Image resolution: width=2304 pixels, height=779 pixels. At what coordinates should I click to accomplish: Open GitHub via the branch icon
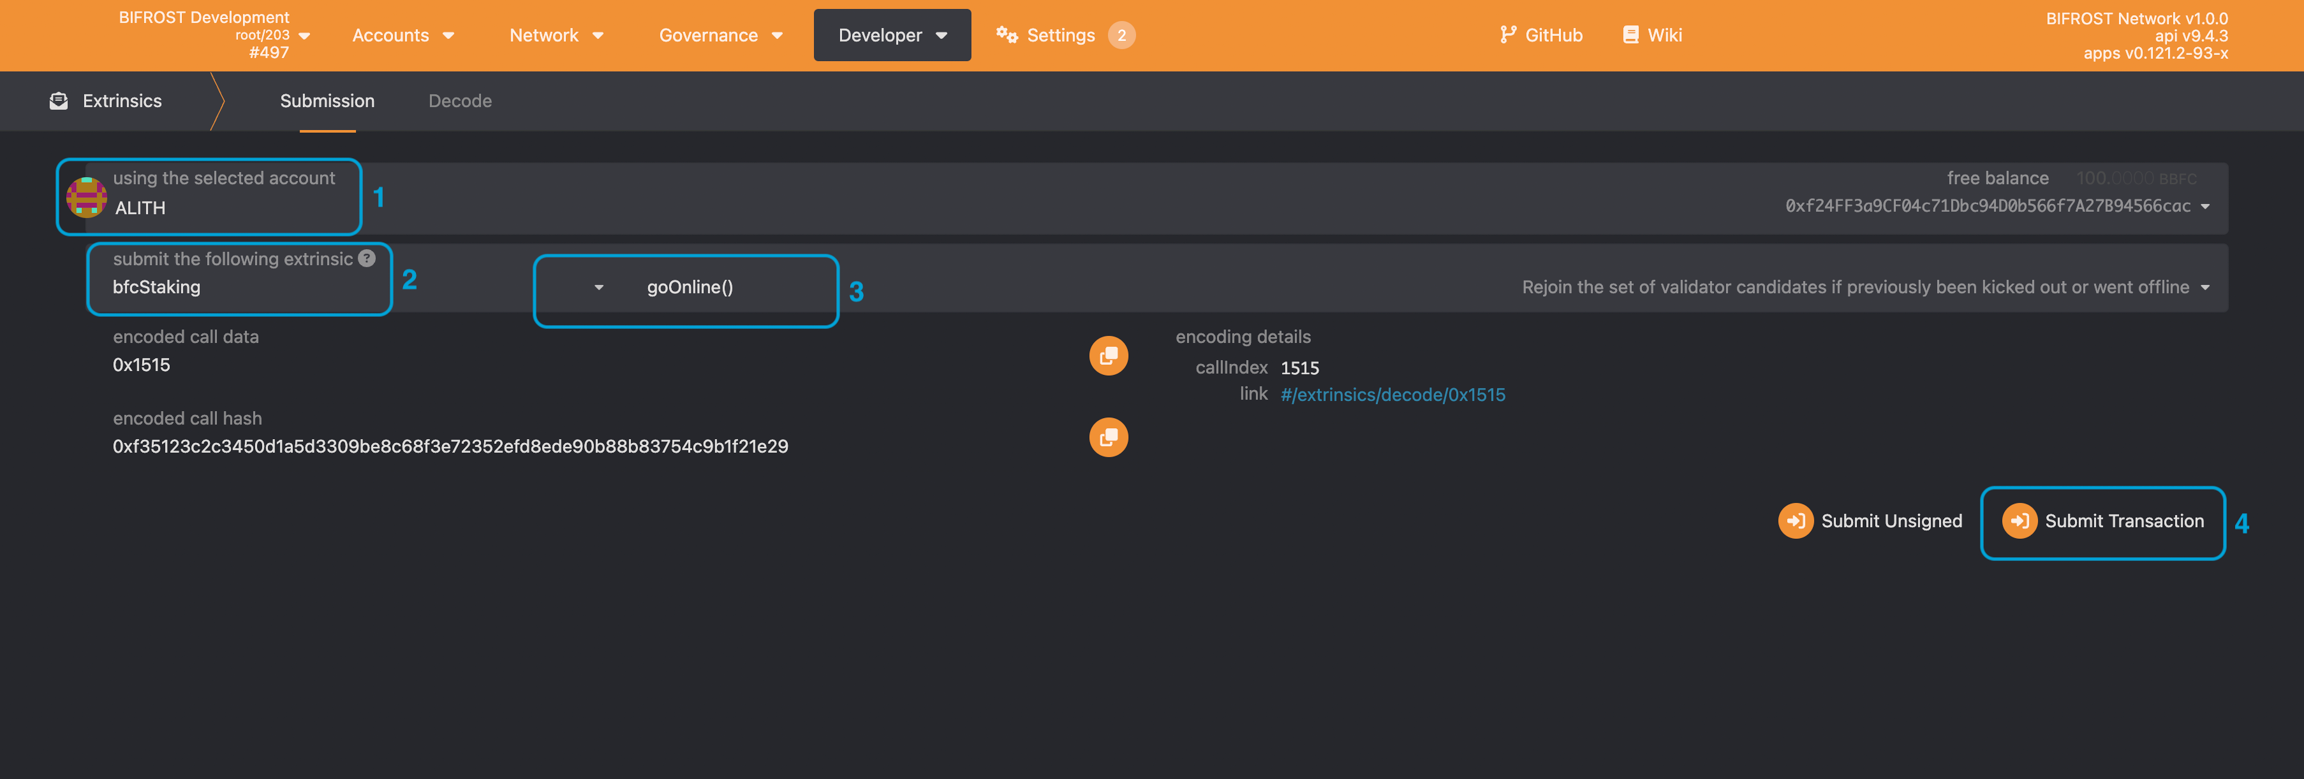[x=1508, y=35]
